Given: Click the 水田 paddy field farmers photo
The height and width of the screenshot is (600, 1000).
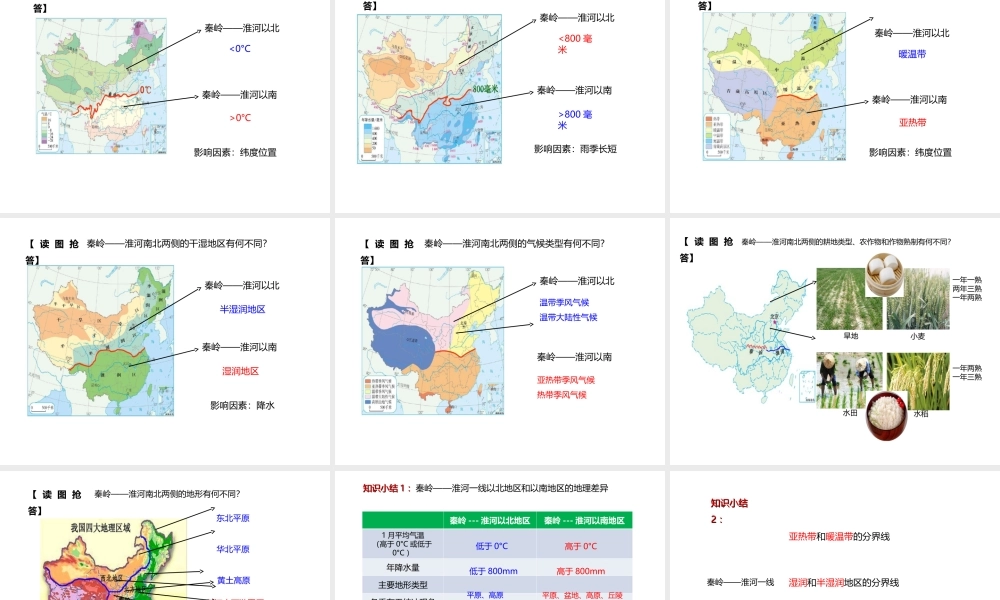Looking at the screenshot, I should coord(849,381).
